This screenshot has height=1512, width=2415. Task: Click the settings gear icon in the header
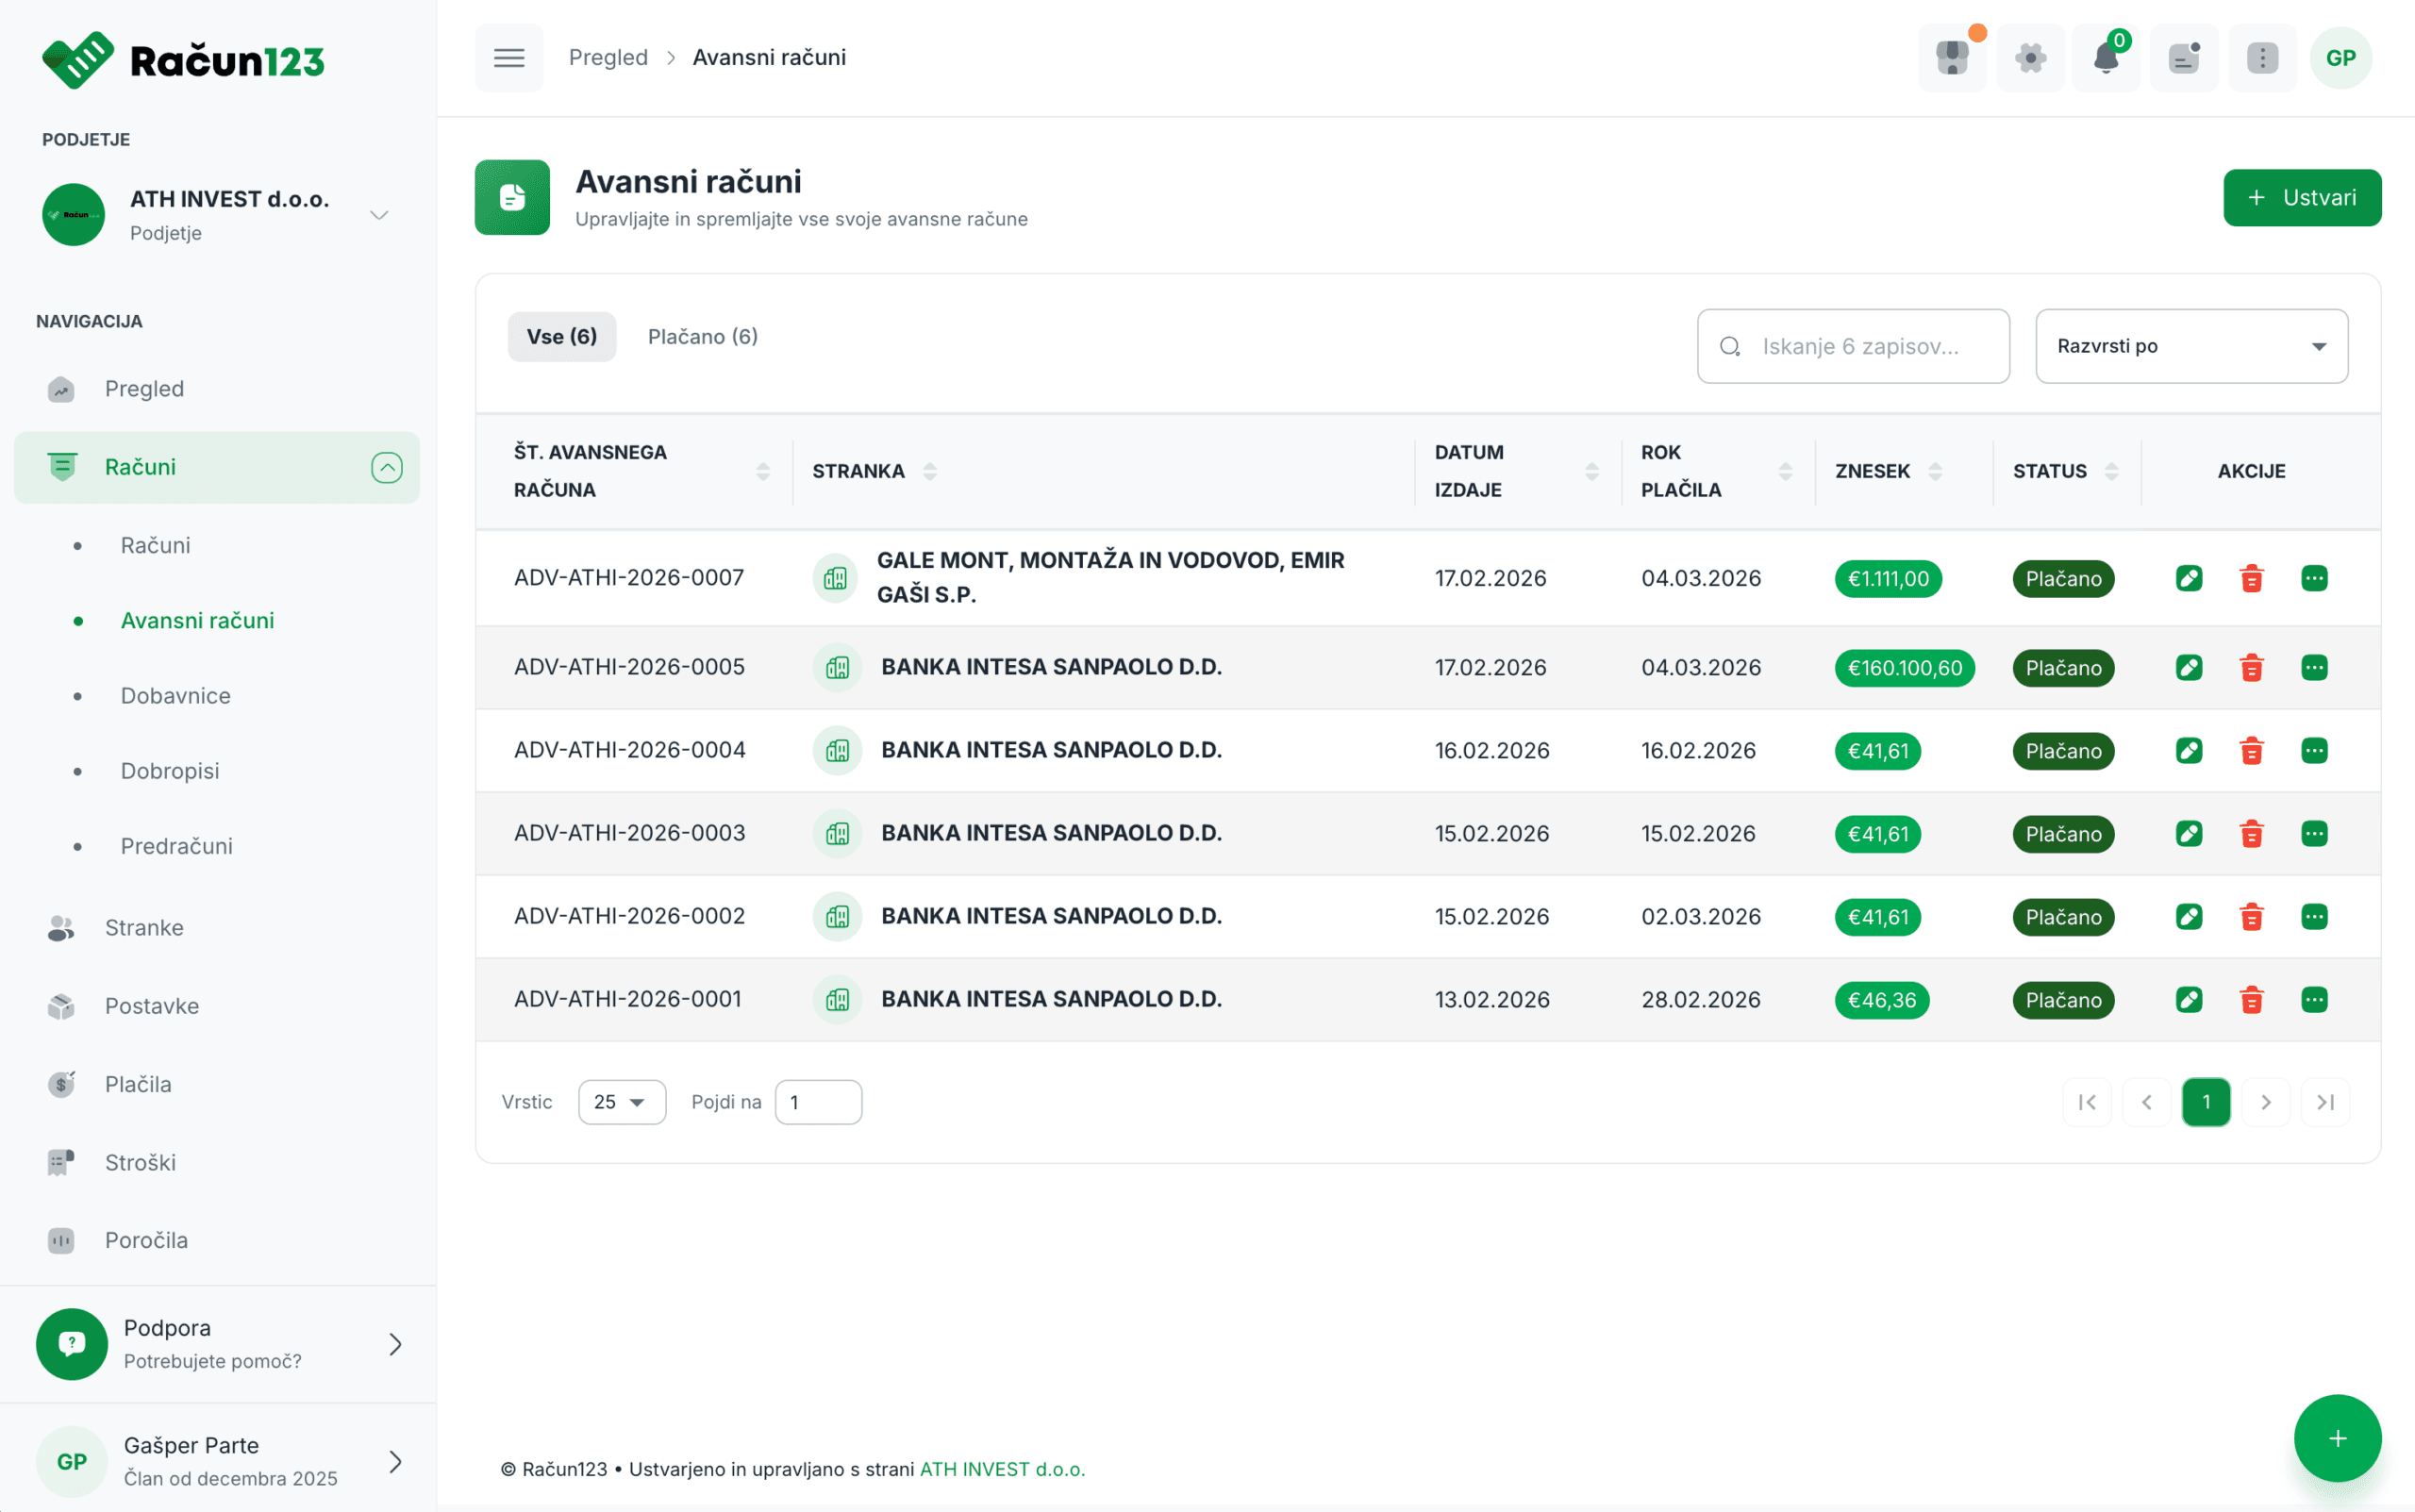coord(2030,58)
